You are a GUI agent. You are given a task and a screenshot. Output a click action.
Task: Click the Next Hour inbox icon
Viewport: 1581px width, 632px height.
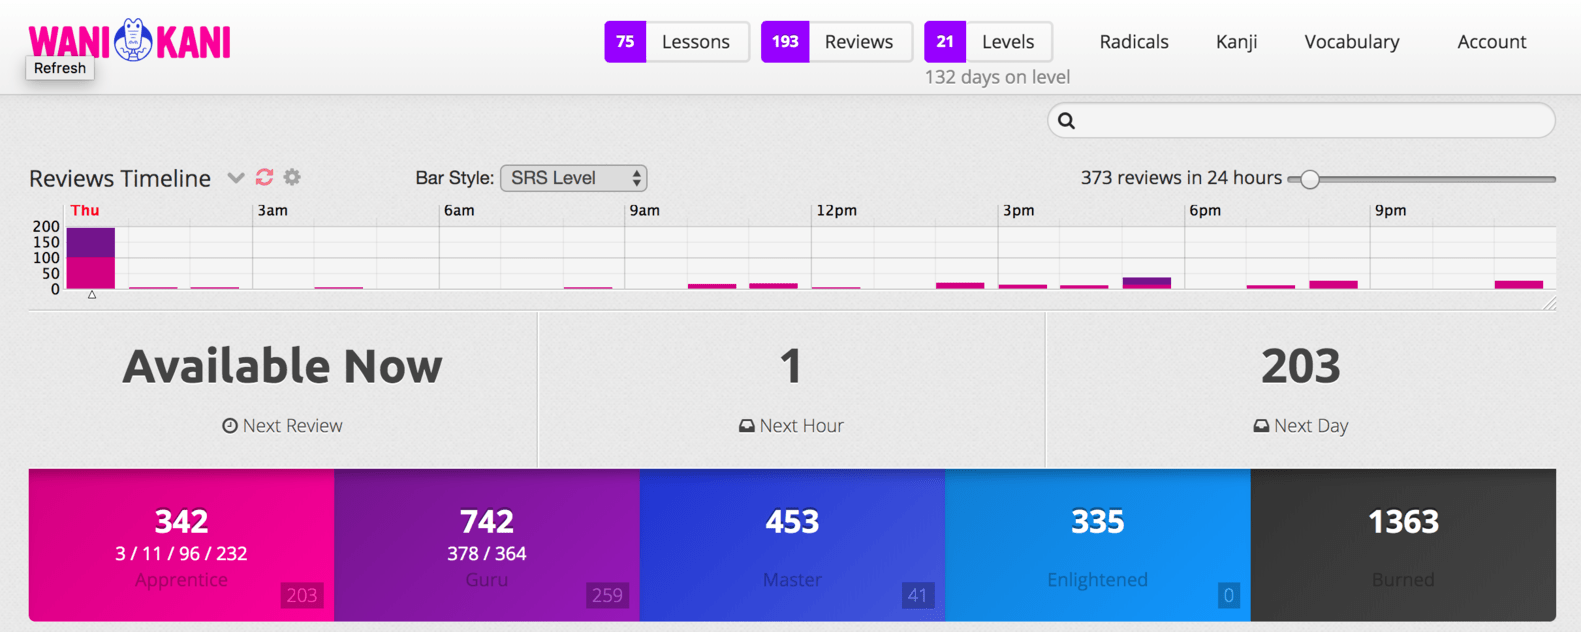click(x=746, y=426)
